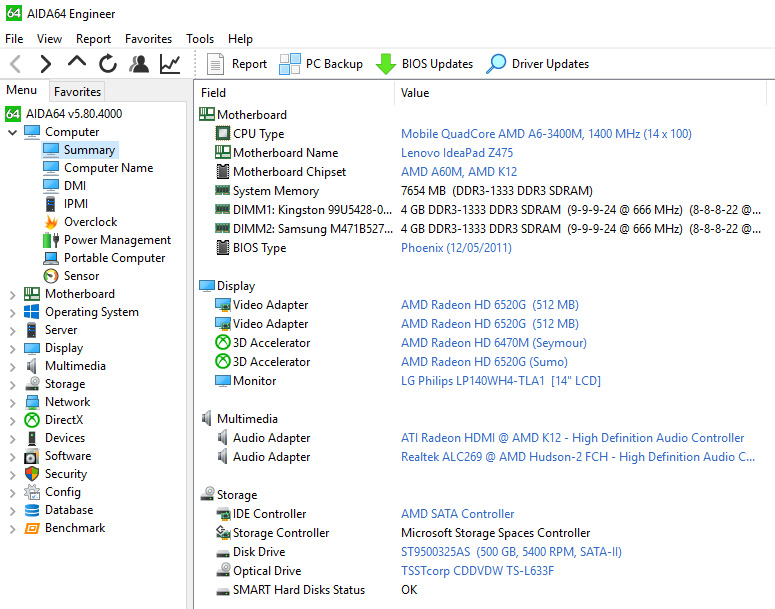Open AMD A60M, AMD K12 chipset link
The image size is (775, 609).
(459, 172)
